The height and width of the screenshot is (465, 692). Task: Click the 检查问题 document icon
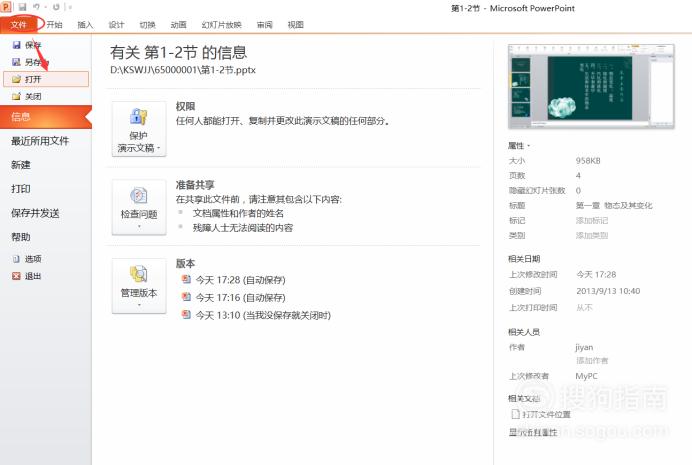tap(139, 195)
